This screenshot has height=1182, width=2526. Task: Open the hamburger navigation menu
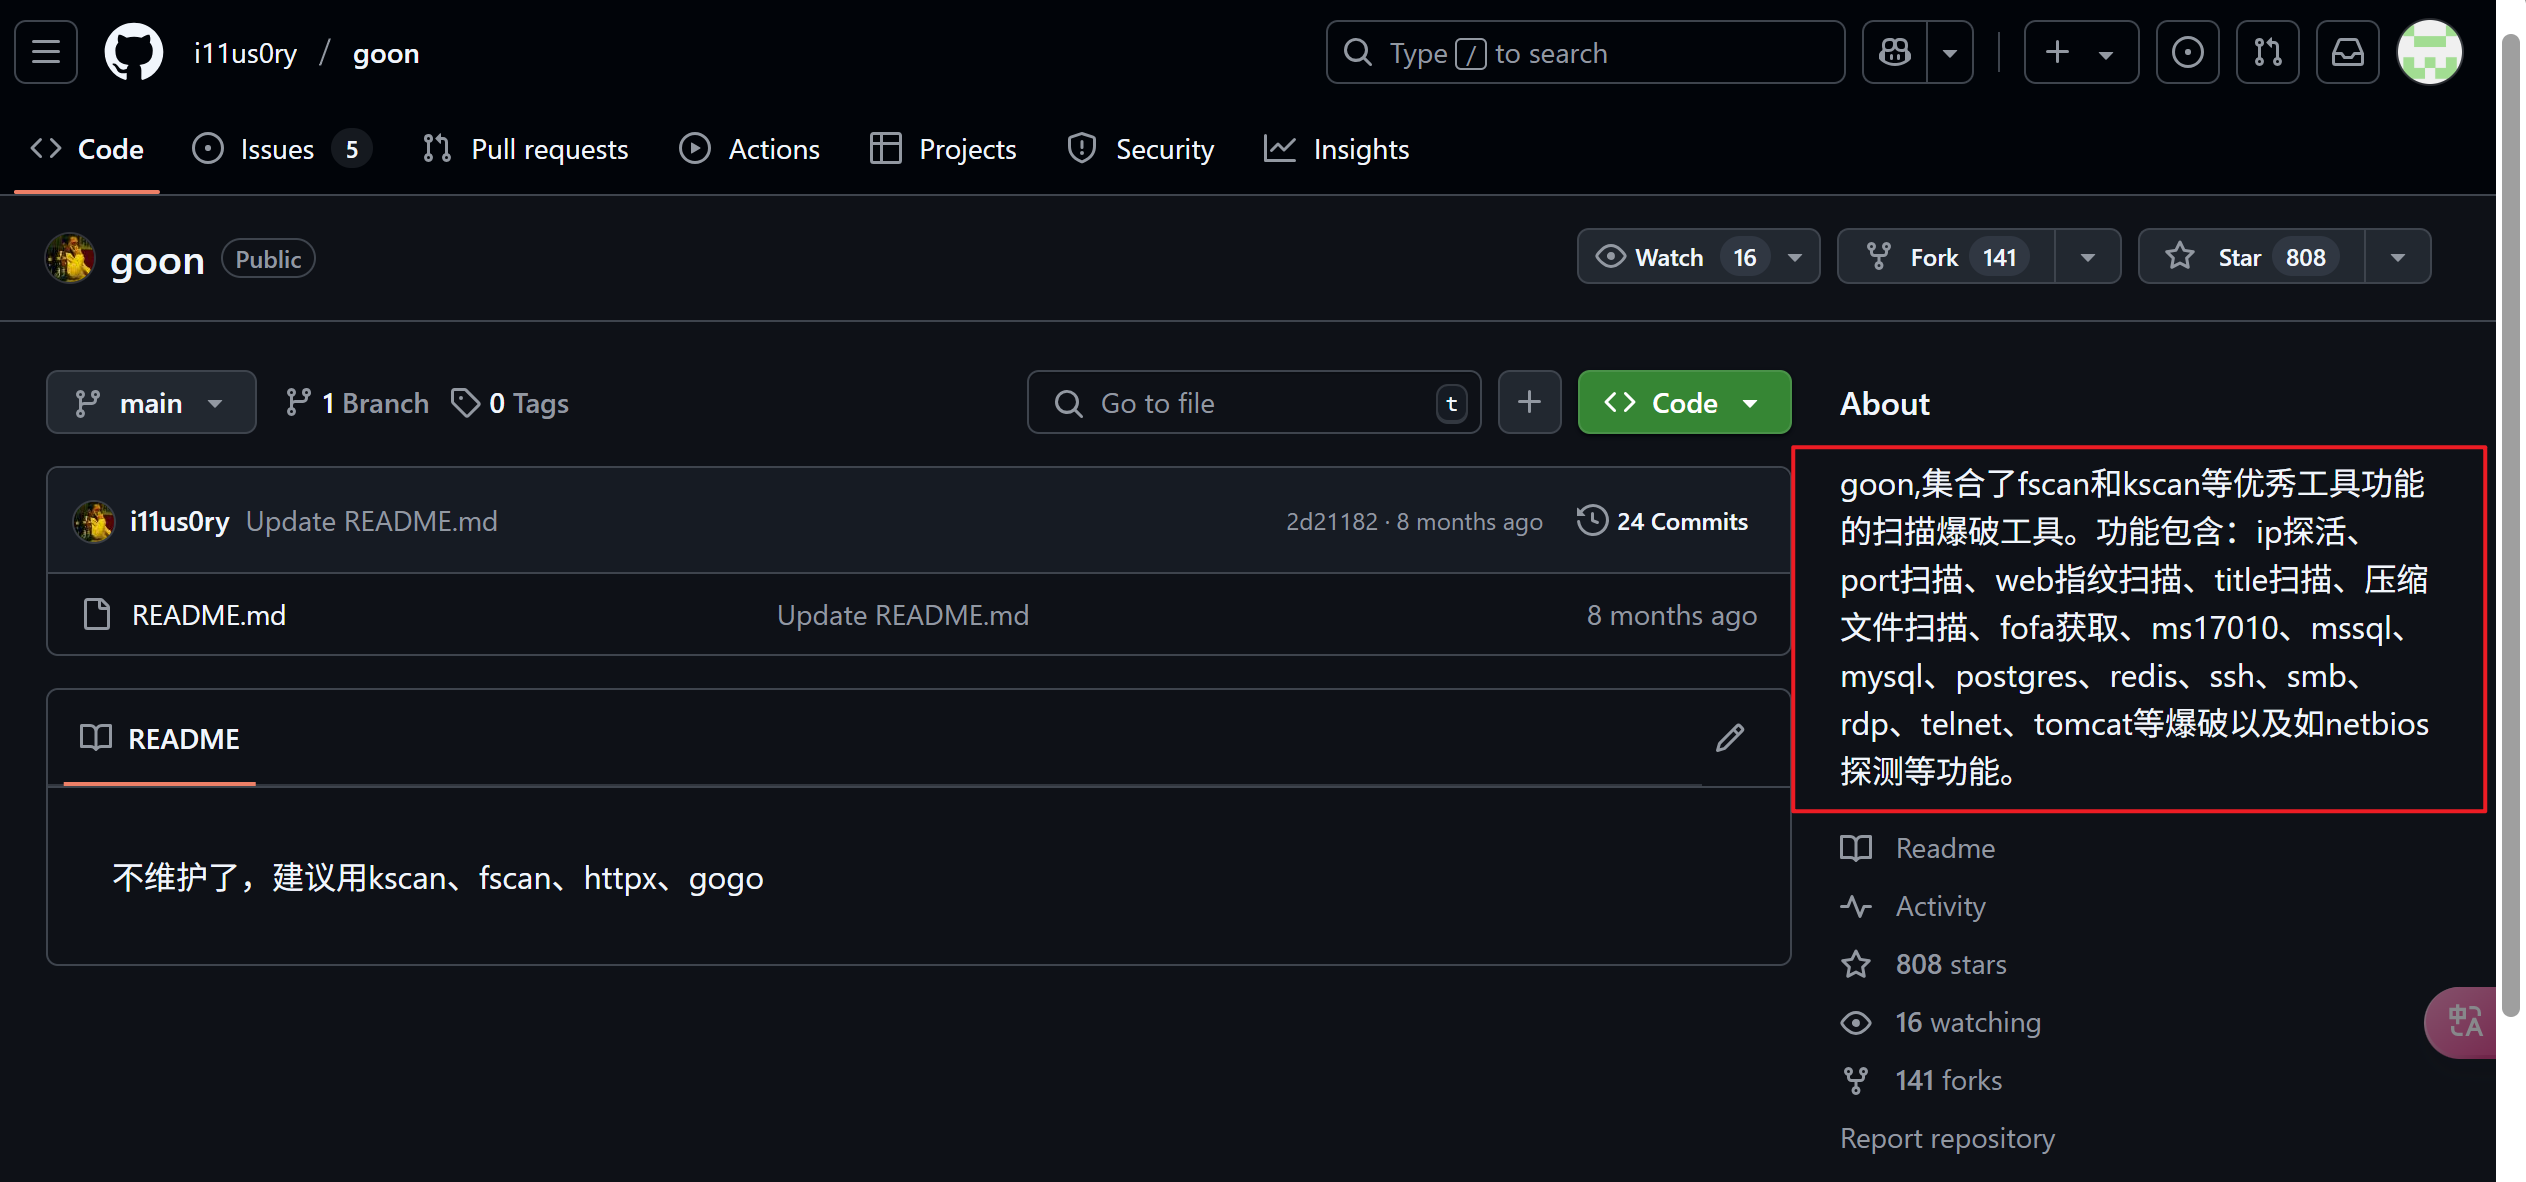46,52
